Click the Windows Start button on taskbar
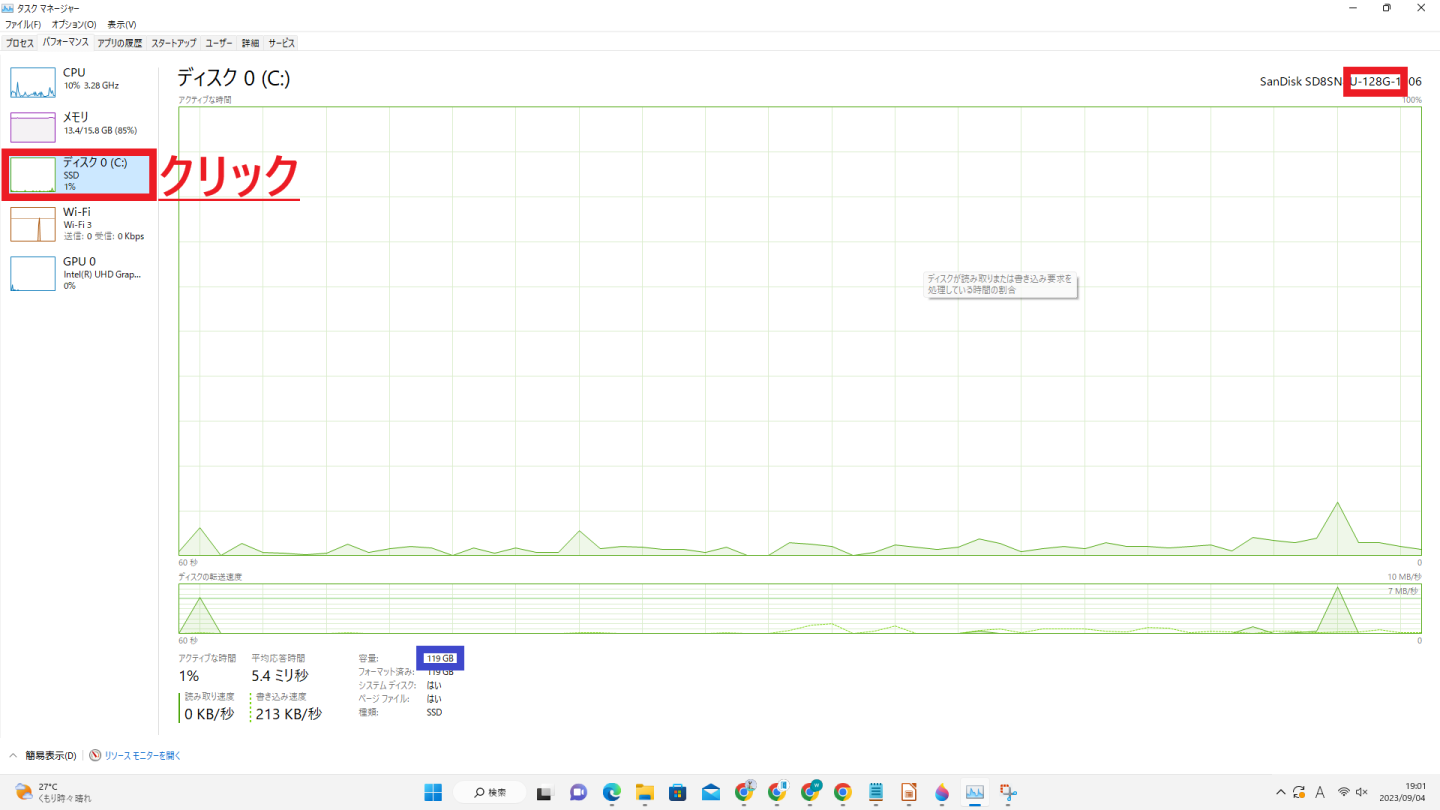This screenshot has height=810, width=1440. coord(433,793)
